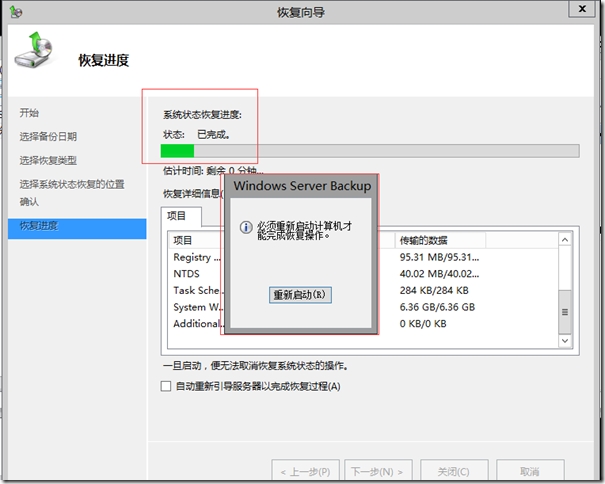Click the wizard title bar icon

(16, 12)
